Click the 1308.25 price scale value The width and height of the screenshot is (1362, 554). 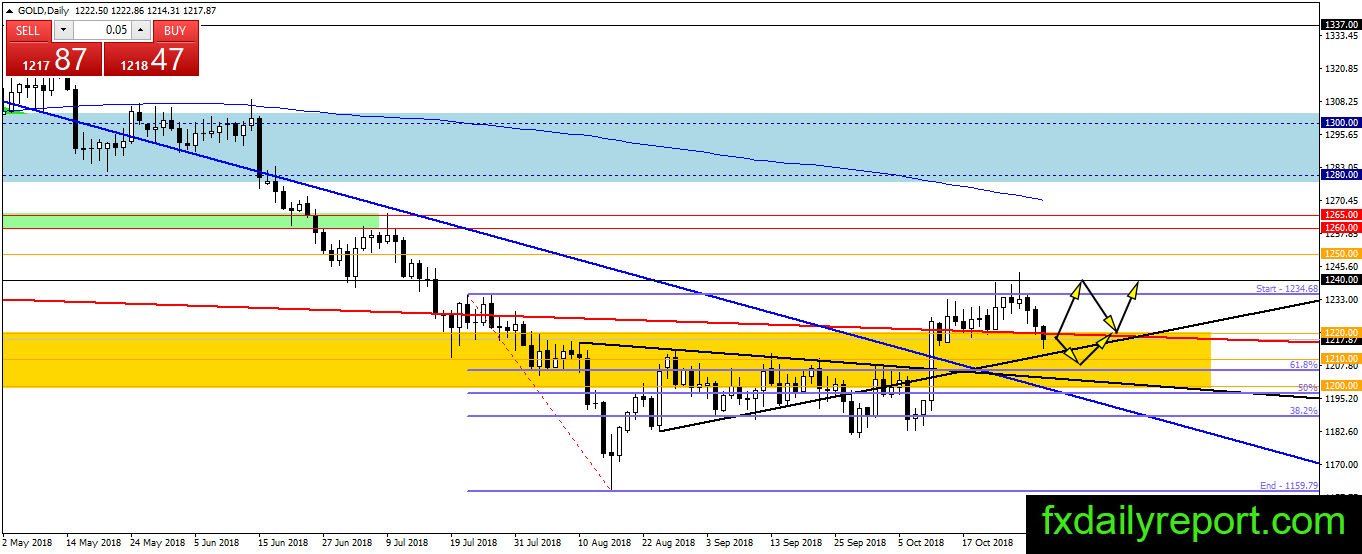pos(1340,102)
